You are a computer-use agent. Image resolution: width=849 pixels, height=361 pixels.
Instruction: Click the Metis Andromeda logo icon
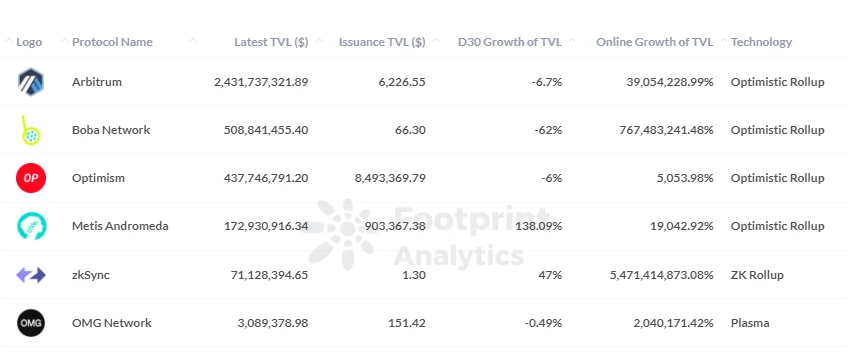31,226
